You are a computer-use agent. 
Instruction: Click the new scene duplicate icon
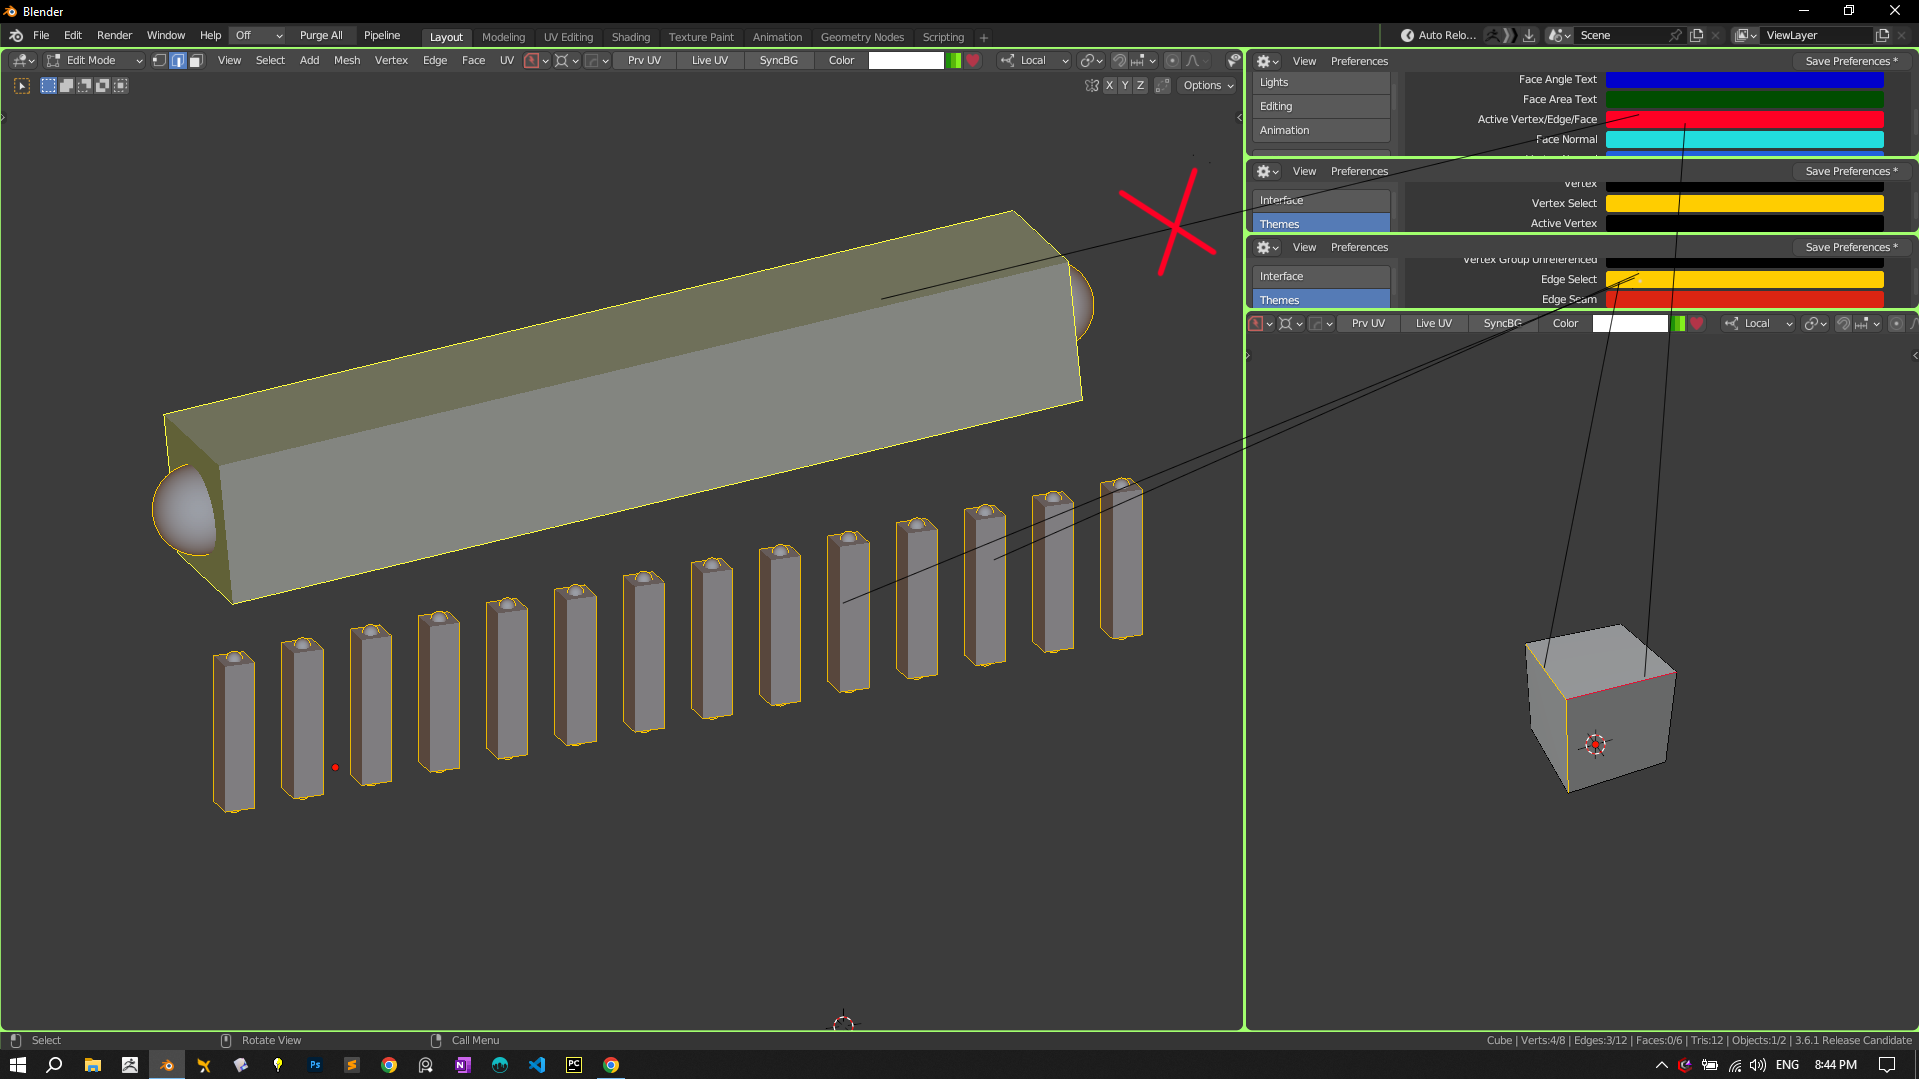(x=1696, y=36)
